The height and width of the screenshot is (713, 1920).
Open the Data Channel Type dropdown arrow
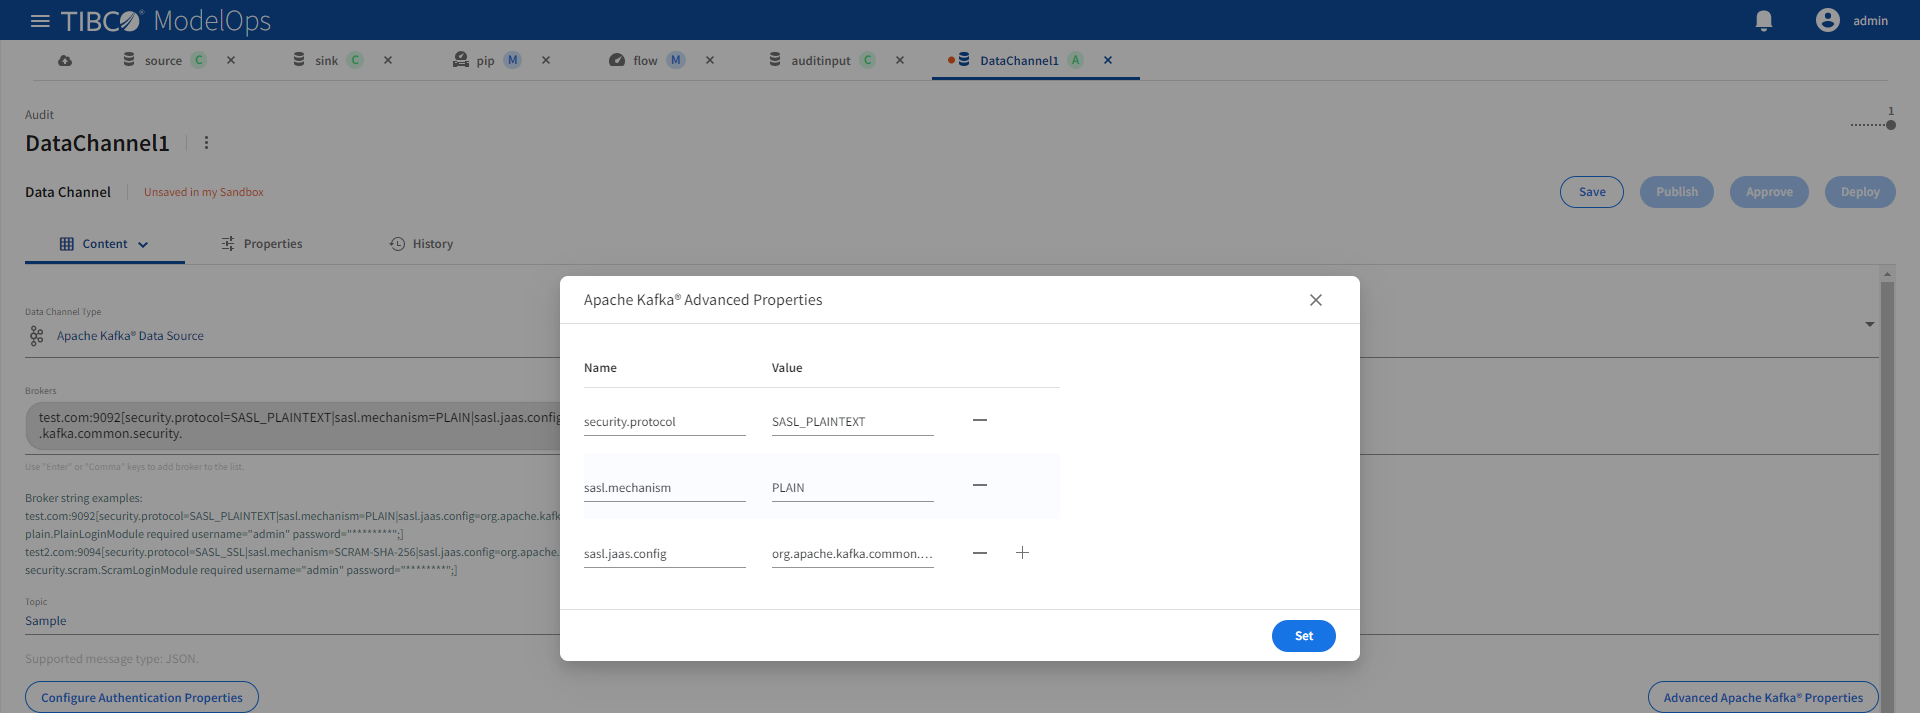coord(1869,325)
